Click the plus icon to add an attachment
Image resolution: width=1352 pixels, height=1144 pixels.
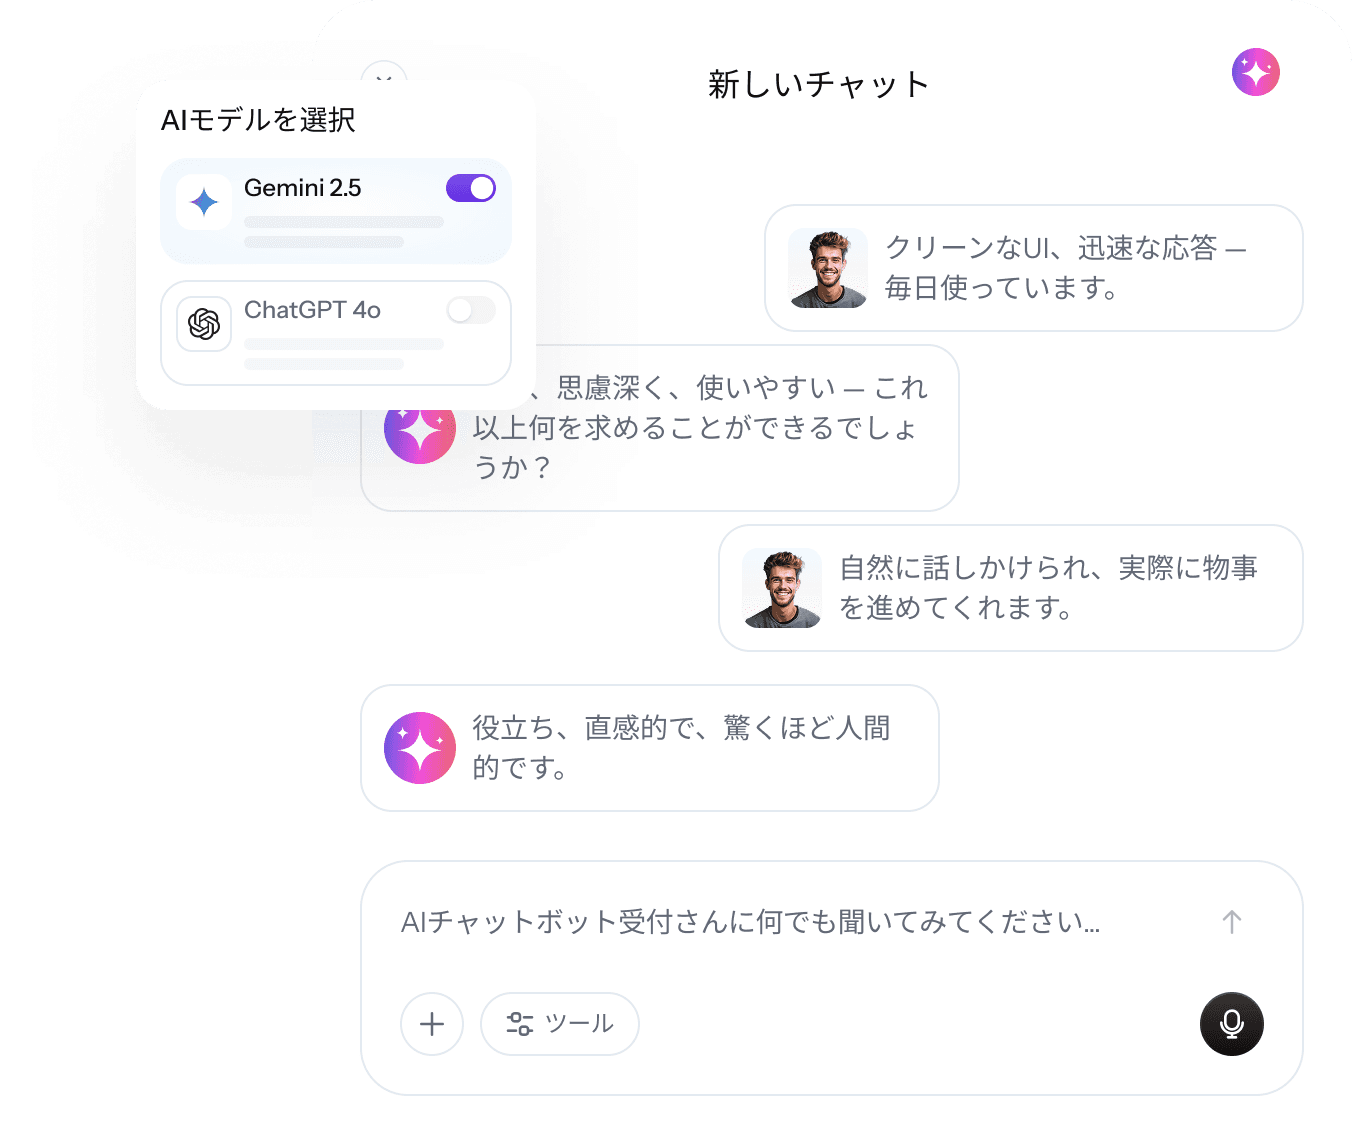coord(432,1024)
